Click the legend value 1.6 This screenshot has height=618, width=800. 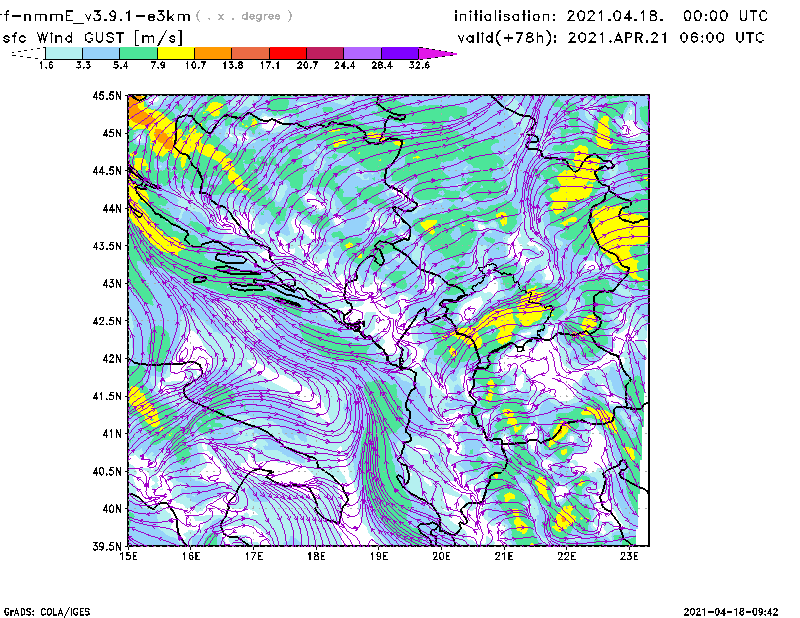tap(46, 65)
